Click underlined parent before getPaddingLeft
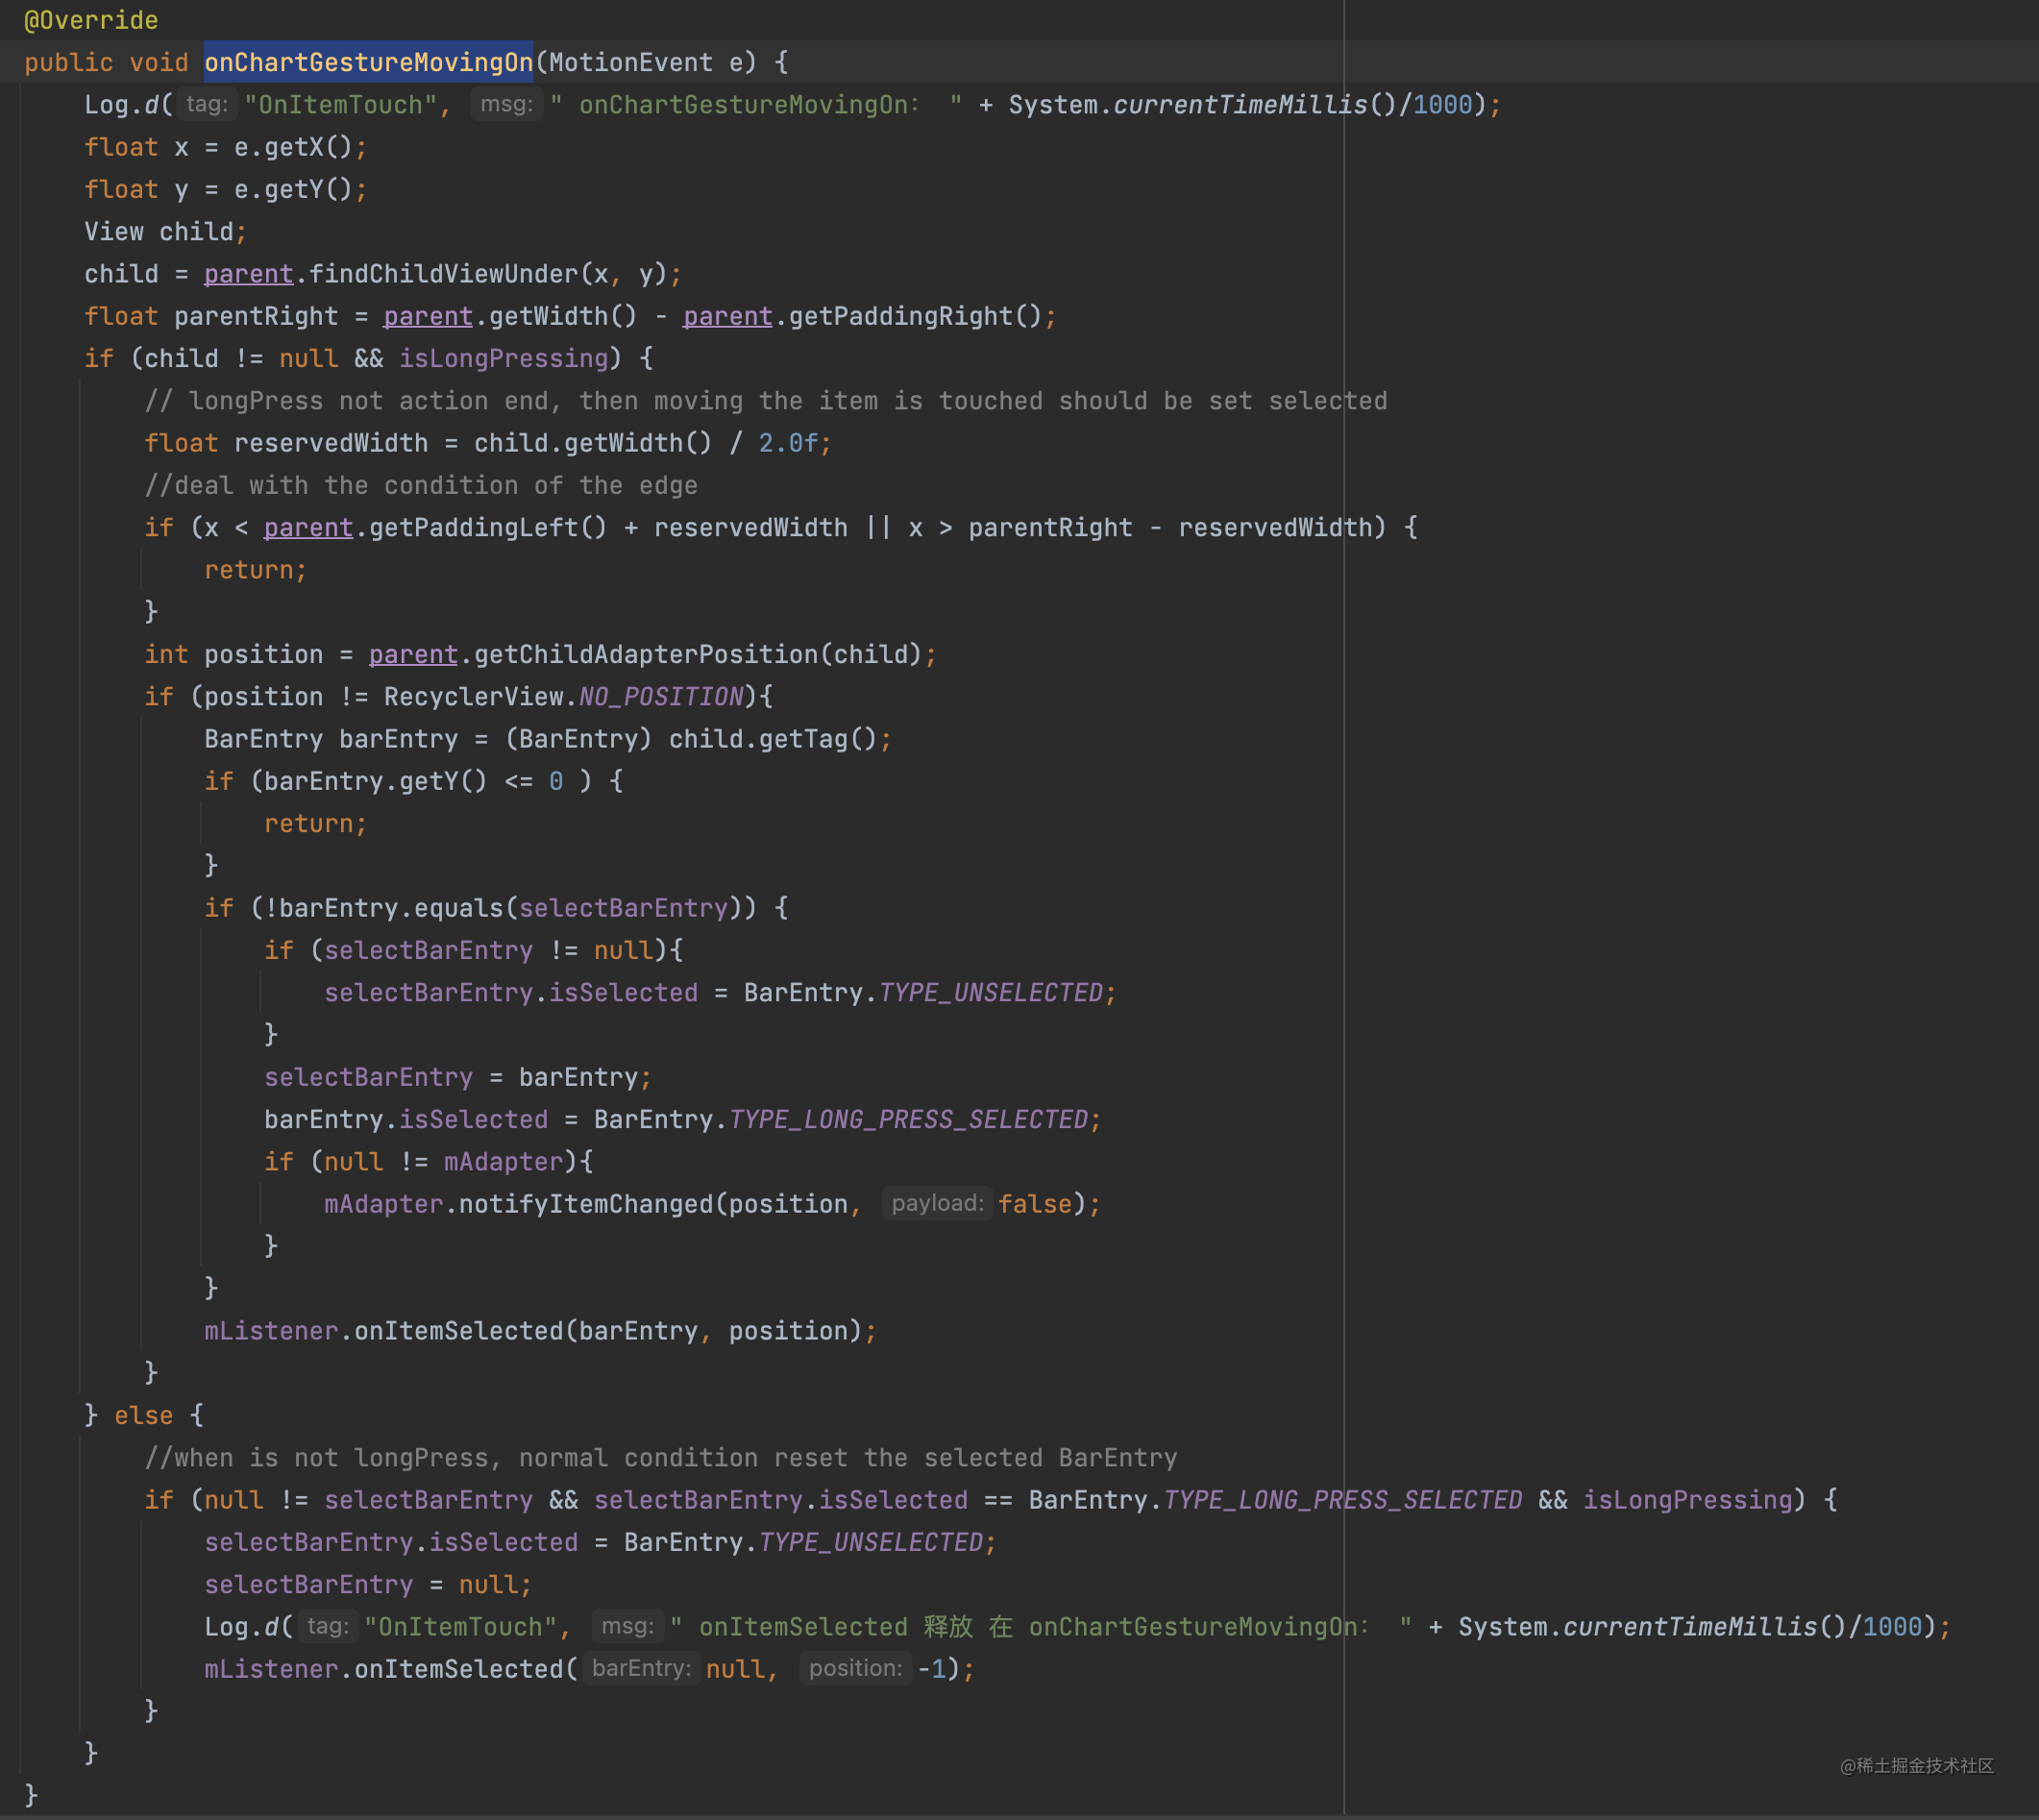This screenshot has height=1820, width=2039. coord(308,528)
